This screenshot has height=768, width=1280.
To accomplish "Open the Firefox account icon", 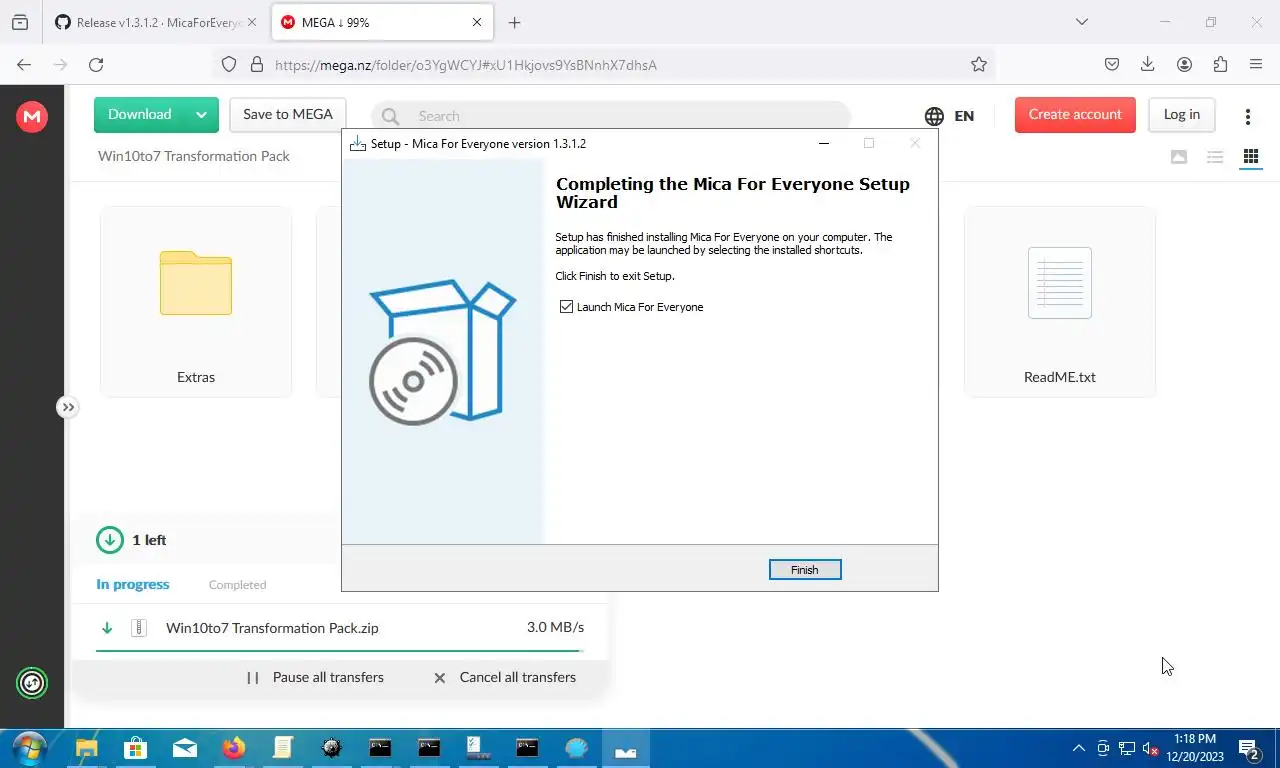I will point(1184,64).
